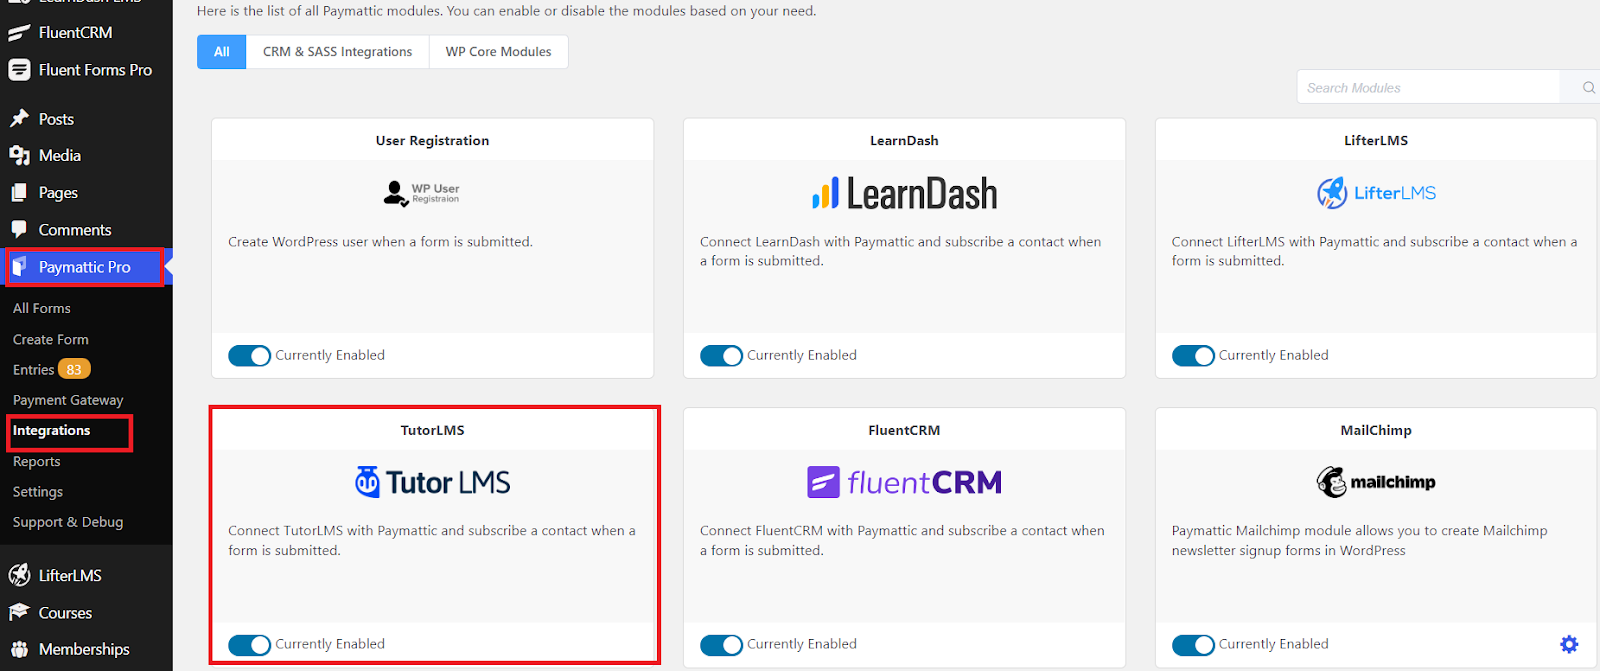Screen dimensions: 1600x671
Task: Open Reports submenu item
Action: click(37, 461)
